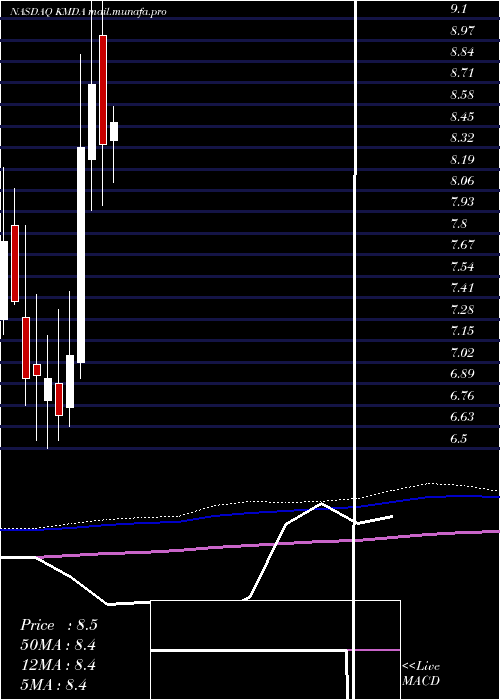Click the 8.06 price axis label
Screen dimensions: 500x700
(x=462, y=181)
